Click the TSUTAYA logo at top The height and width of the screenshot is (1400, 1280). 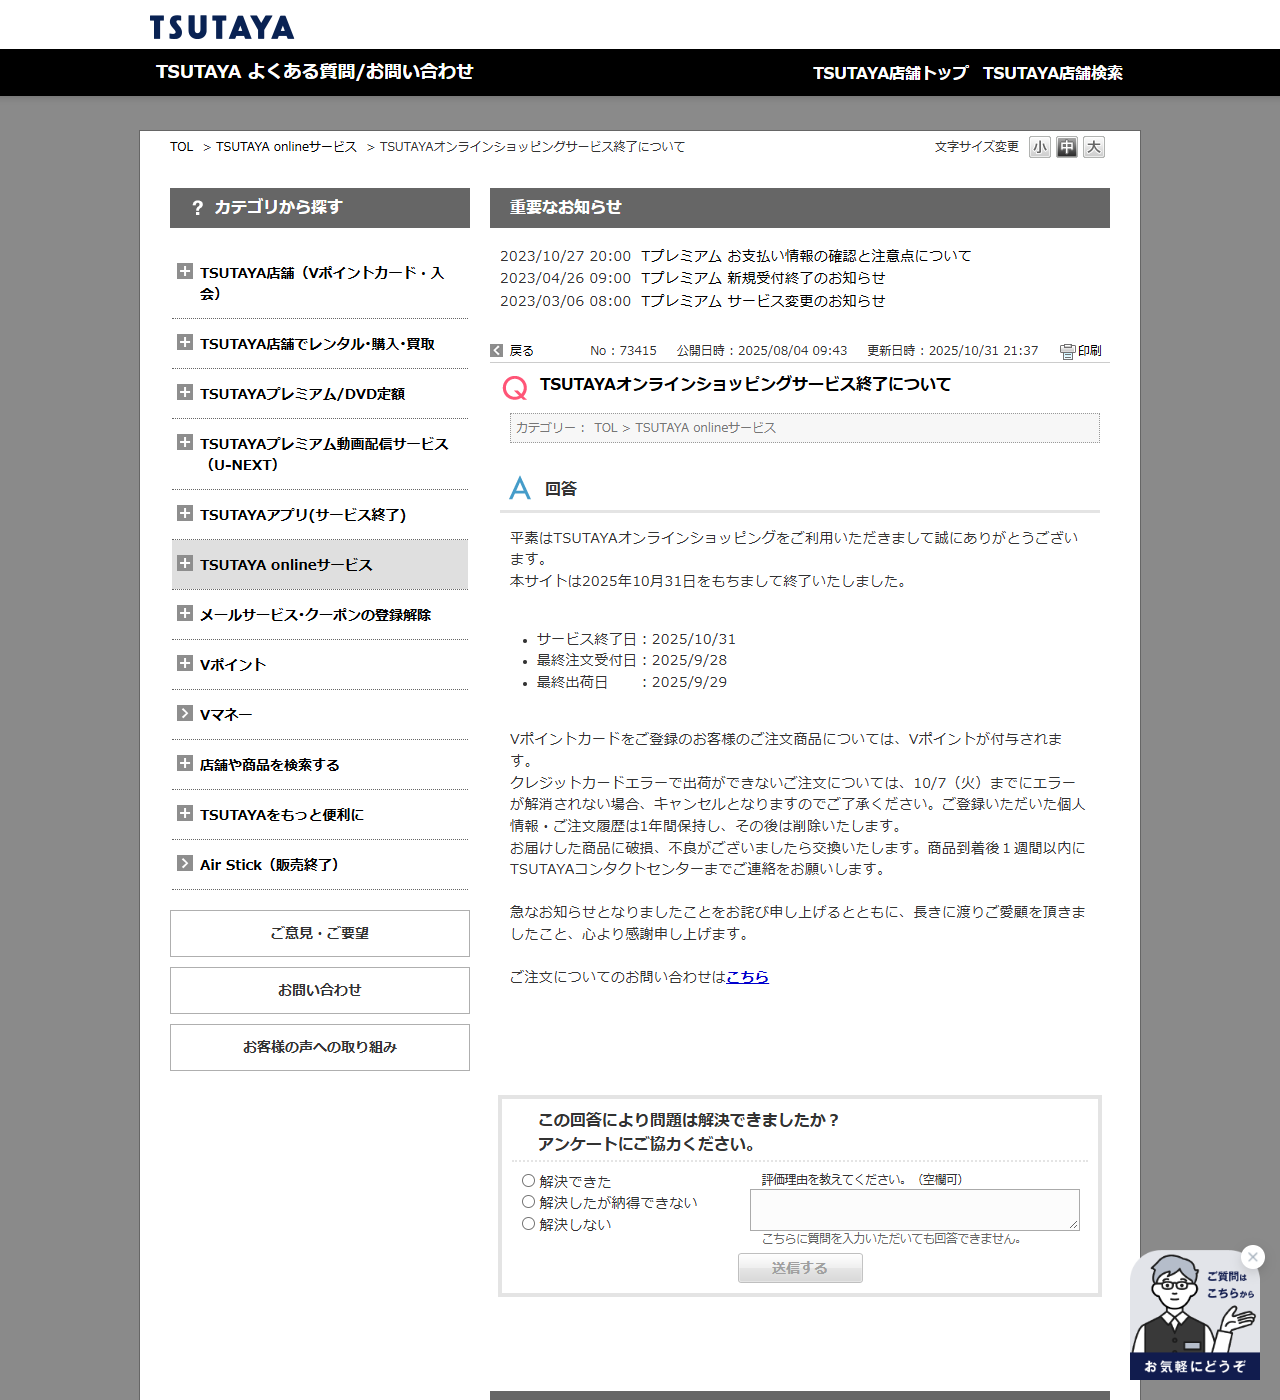click(x=222, y=27)
